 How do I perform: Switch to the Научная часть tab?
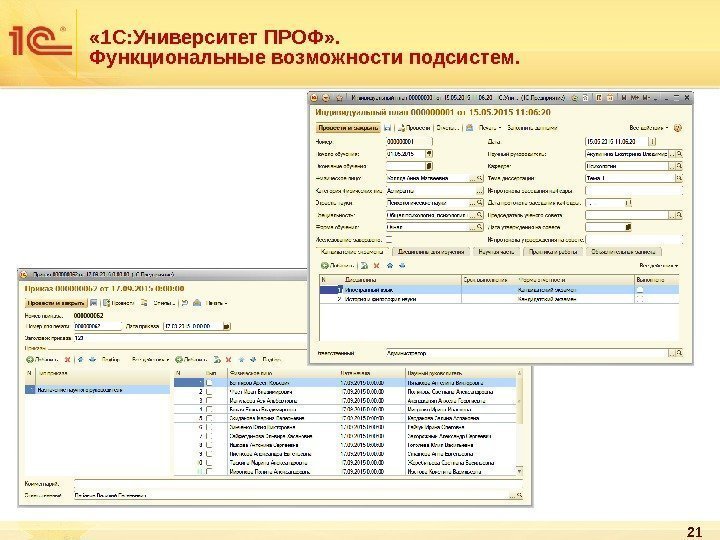click(496, 252)
